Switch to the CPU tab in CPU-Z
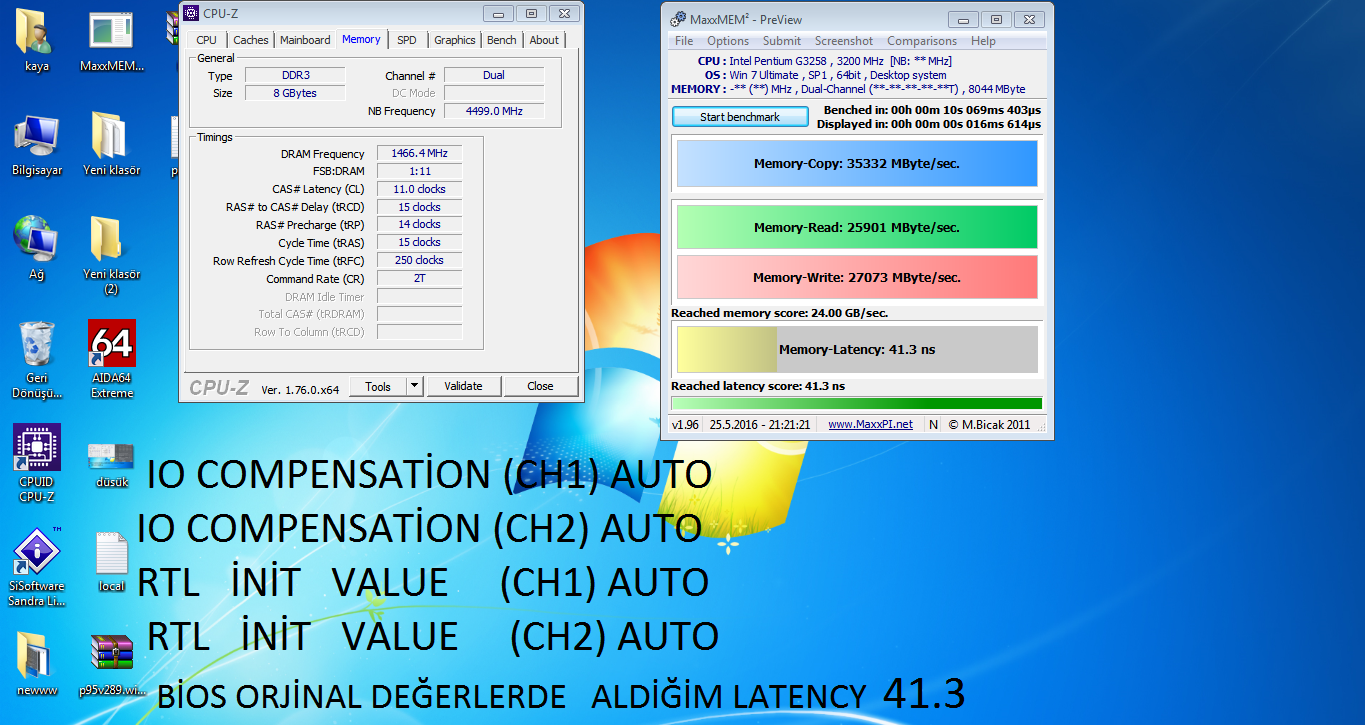The image size is (1365, 725). click(206, 40)
